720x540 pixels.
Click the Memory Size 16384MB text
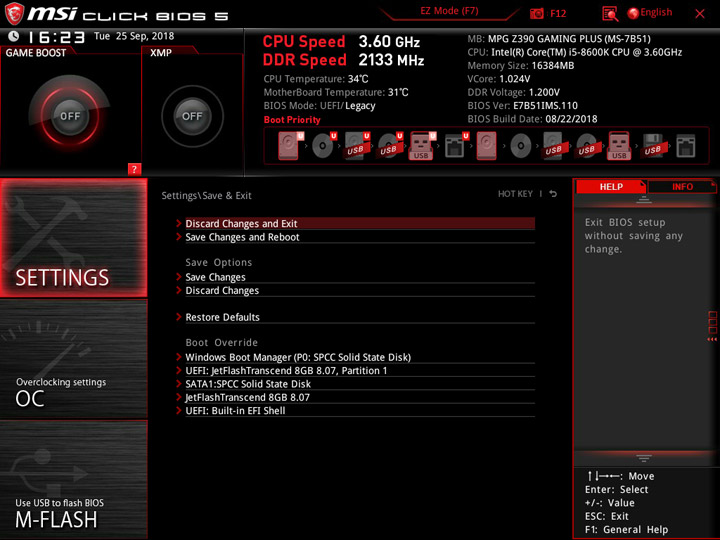pos(521,66)
